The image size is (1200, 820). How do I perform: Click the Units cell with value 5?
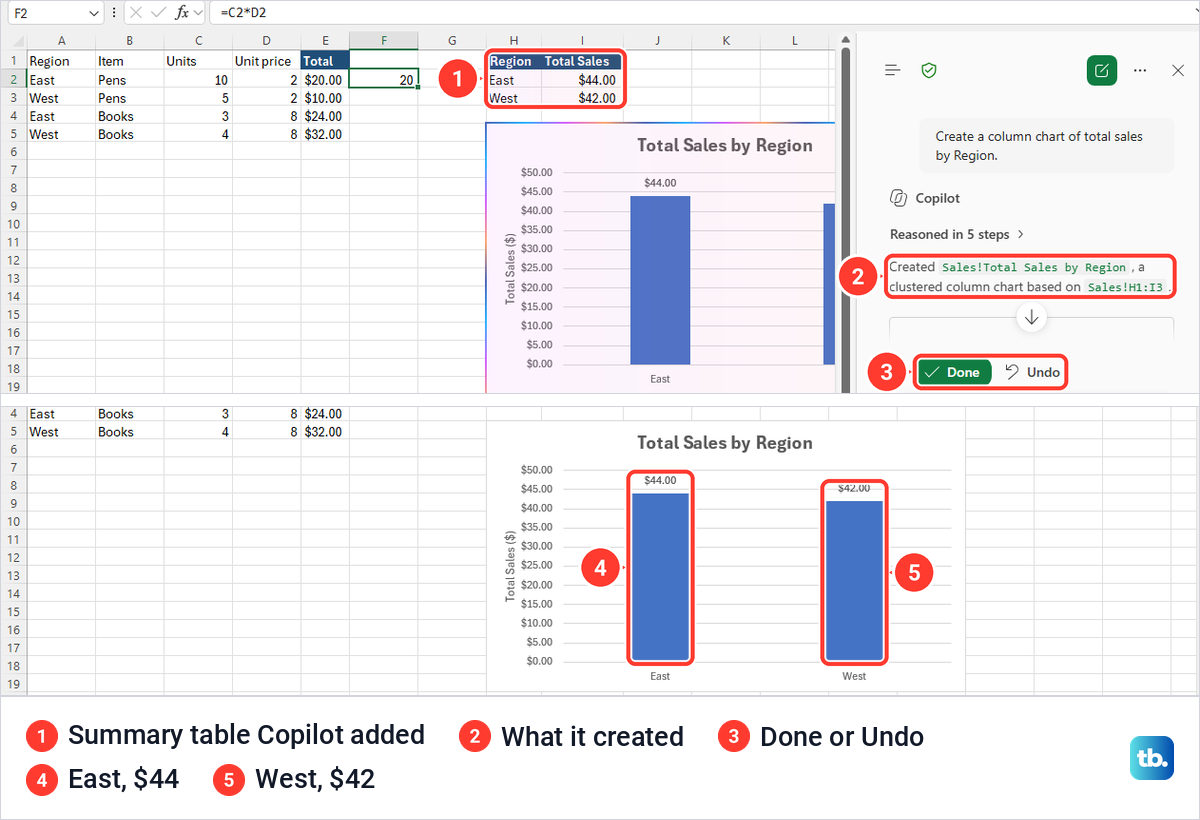point(198,98)
